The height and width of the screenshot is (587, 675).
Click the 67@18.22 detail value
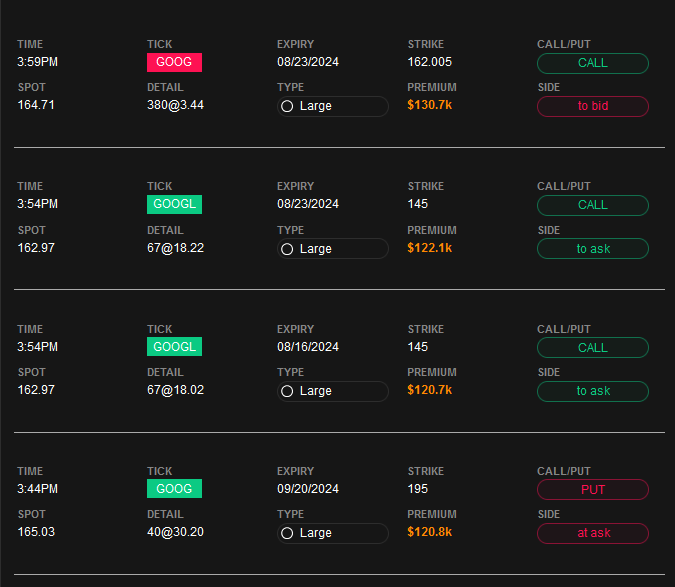[176, 248]
